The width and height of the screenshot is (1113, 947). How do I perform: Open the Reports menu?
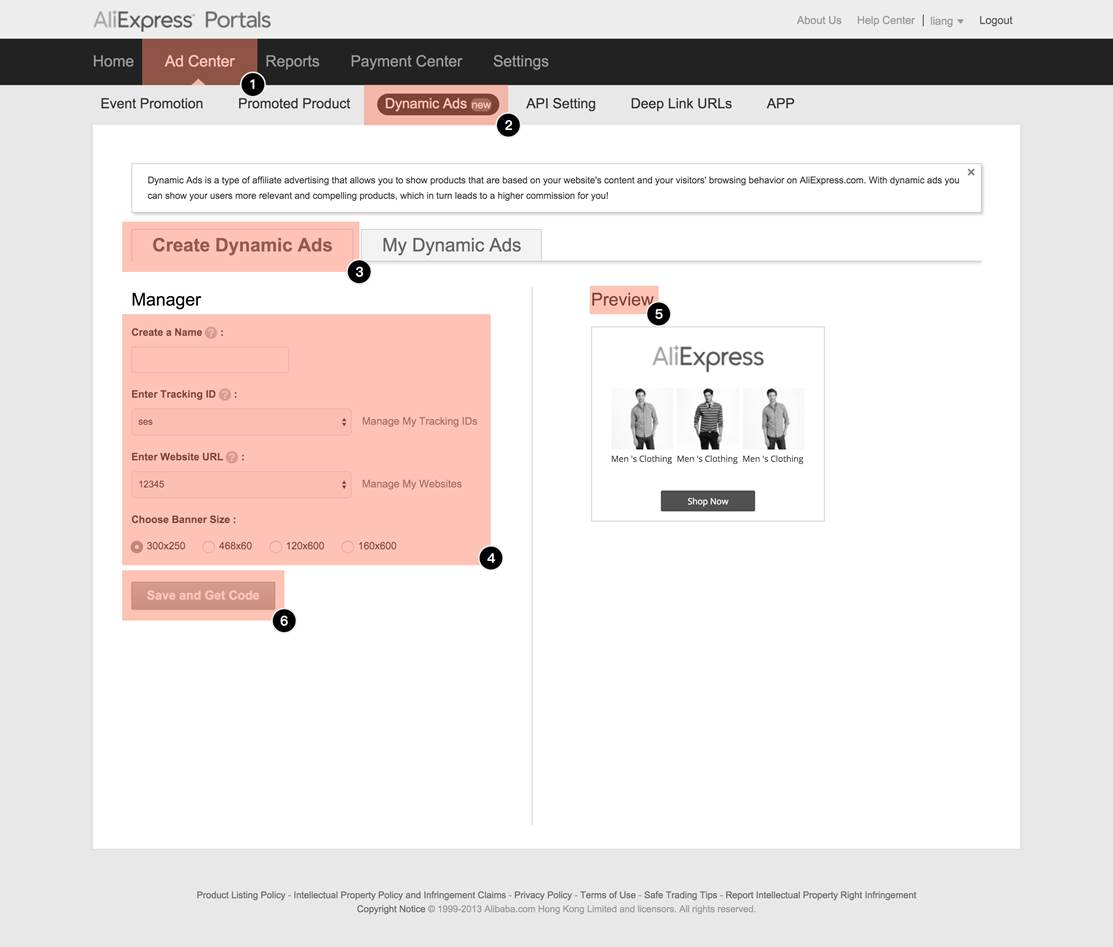coord(292,61)
